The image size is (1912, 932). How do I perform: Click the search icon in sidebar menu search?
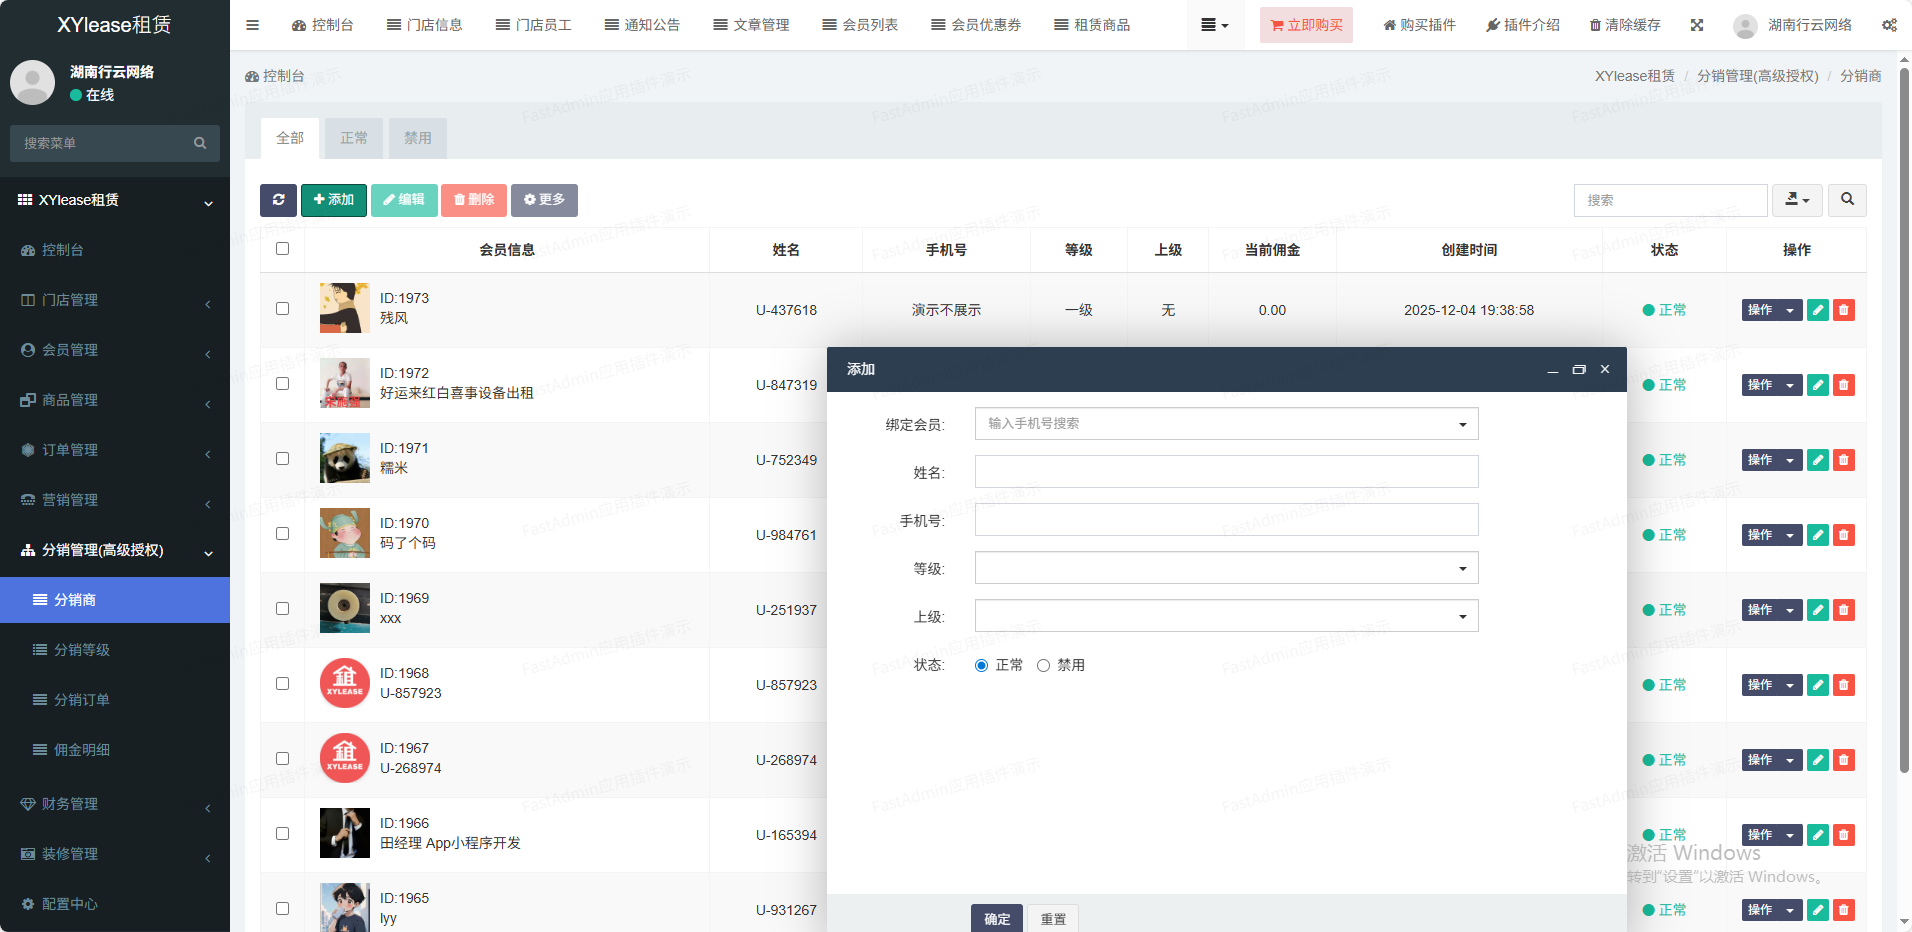coord(200,143)
